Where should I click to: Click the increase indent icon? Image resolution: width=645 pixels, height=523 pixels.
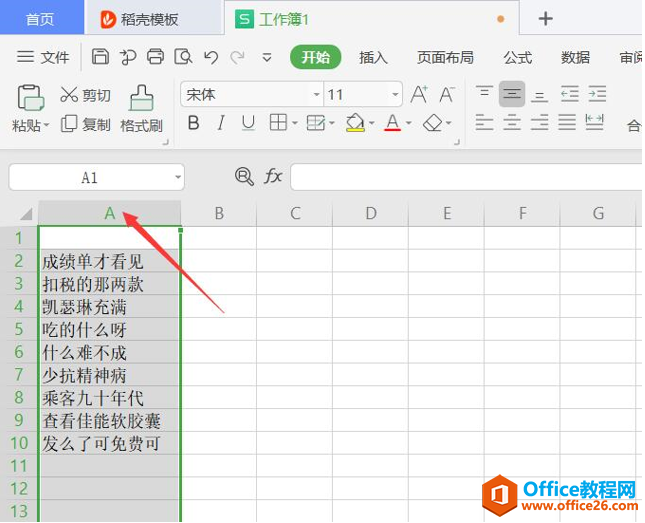(x=597, y=94)
